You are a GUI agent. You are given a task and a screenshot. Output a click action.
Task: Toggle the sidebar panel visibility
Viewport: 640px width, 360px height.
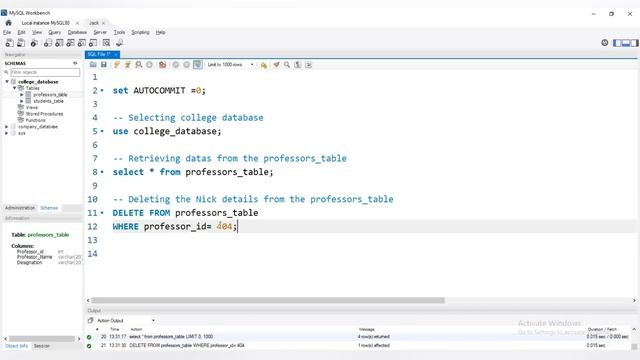(x=617, y=43)
